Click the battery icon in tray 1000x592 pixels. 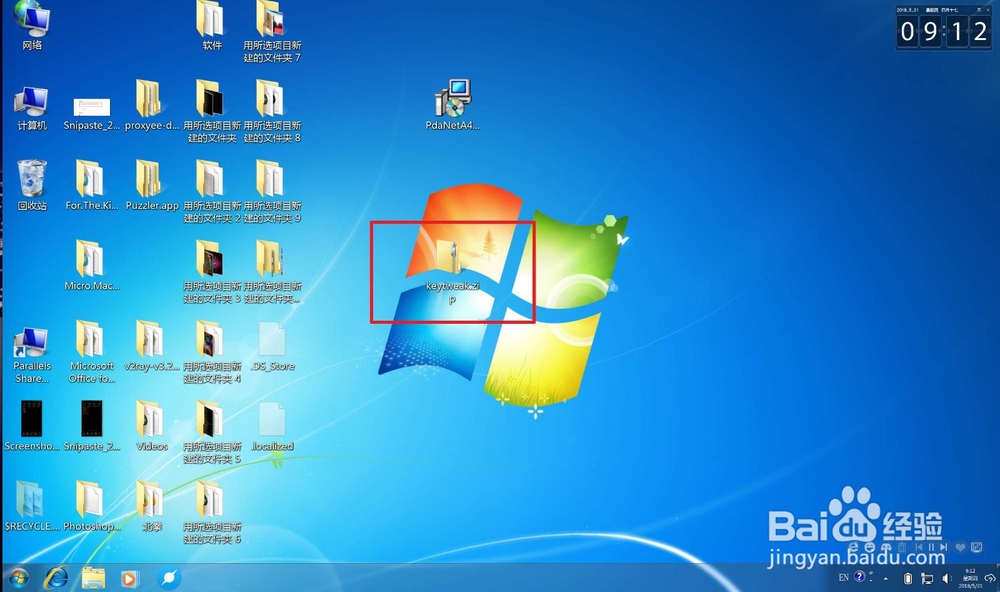tap(908, 579)
